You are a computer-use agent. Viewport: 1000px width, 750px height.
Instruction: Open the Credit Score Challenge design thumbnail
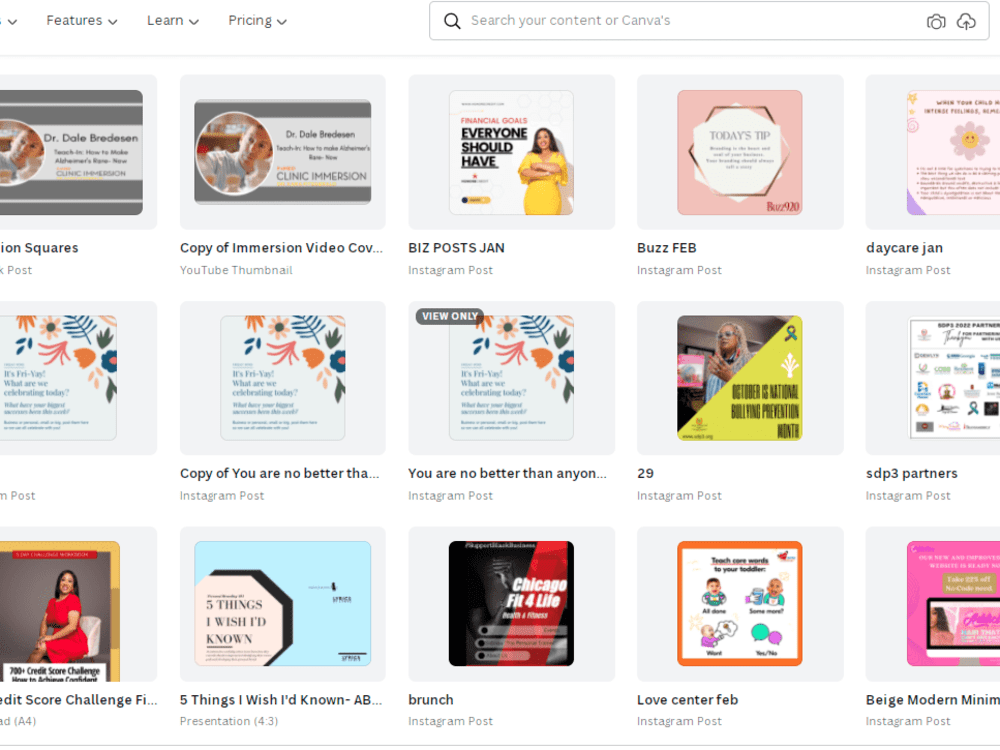(78, 603)
